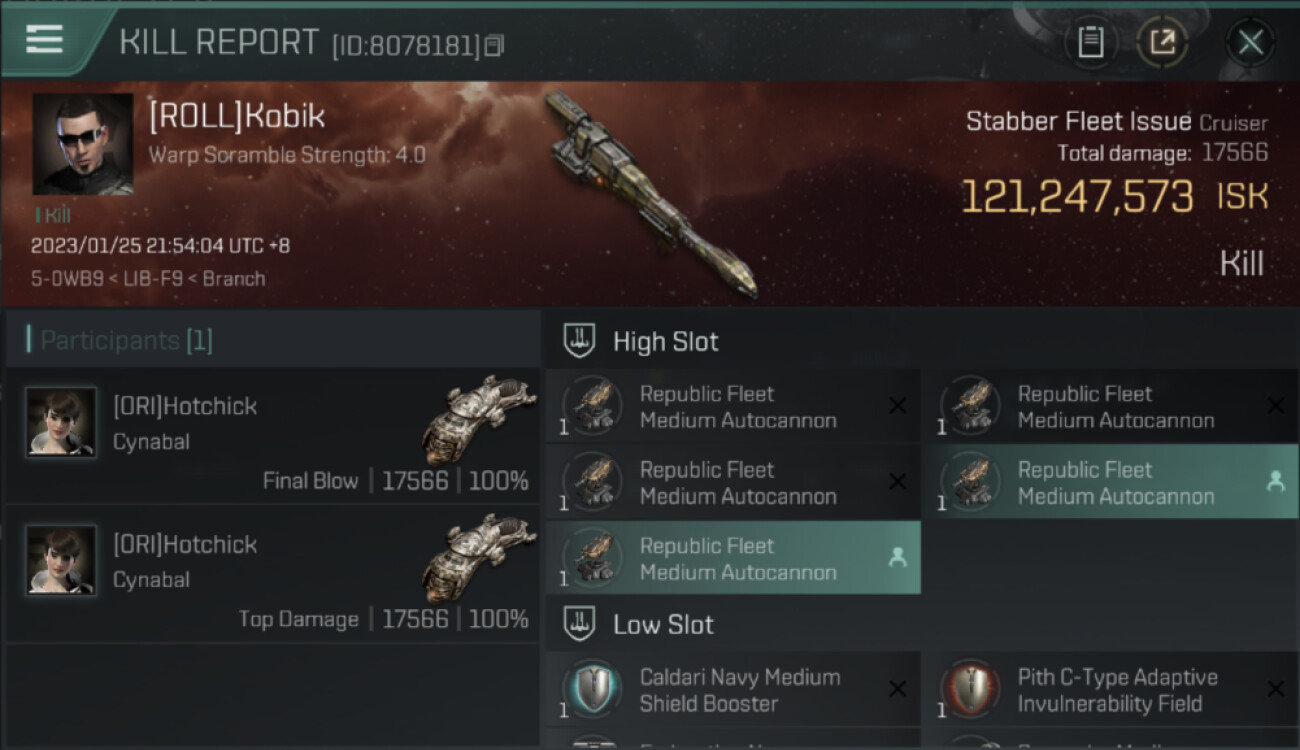Click the X mark on the first Autocannon

tap(897, 406)
